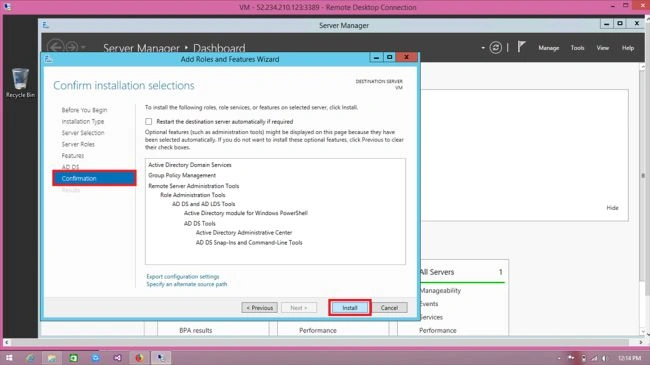The image size is (650, 365).
Task: Select the Confirmation wizard step
Action: click(x=94, y=178)
